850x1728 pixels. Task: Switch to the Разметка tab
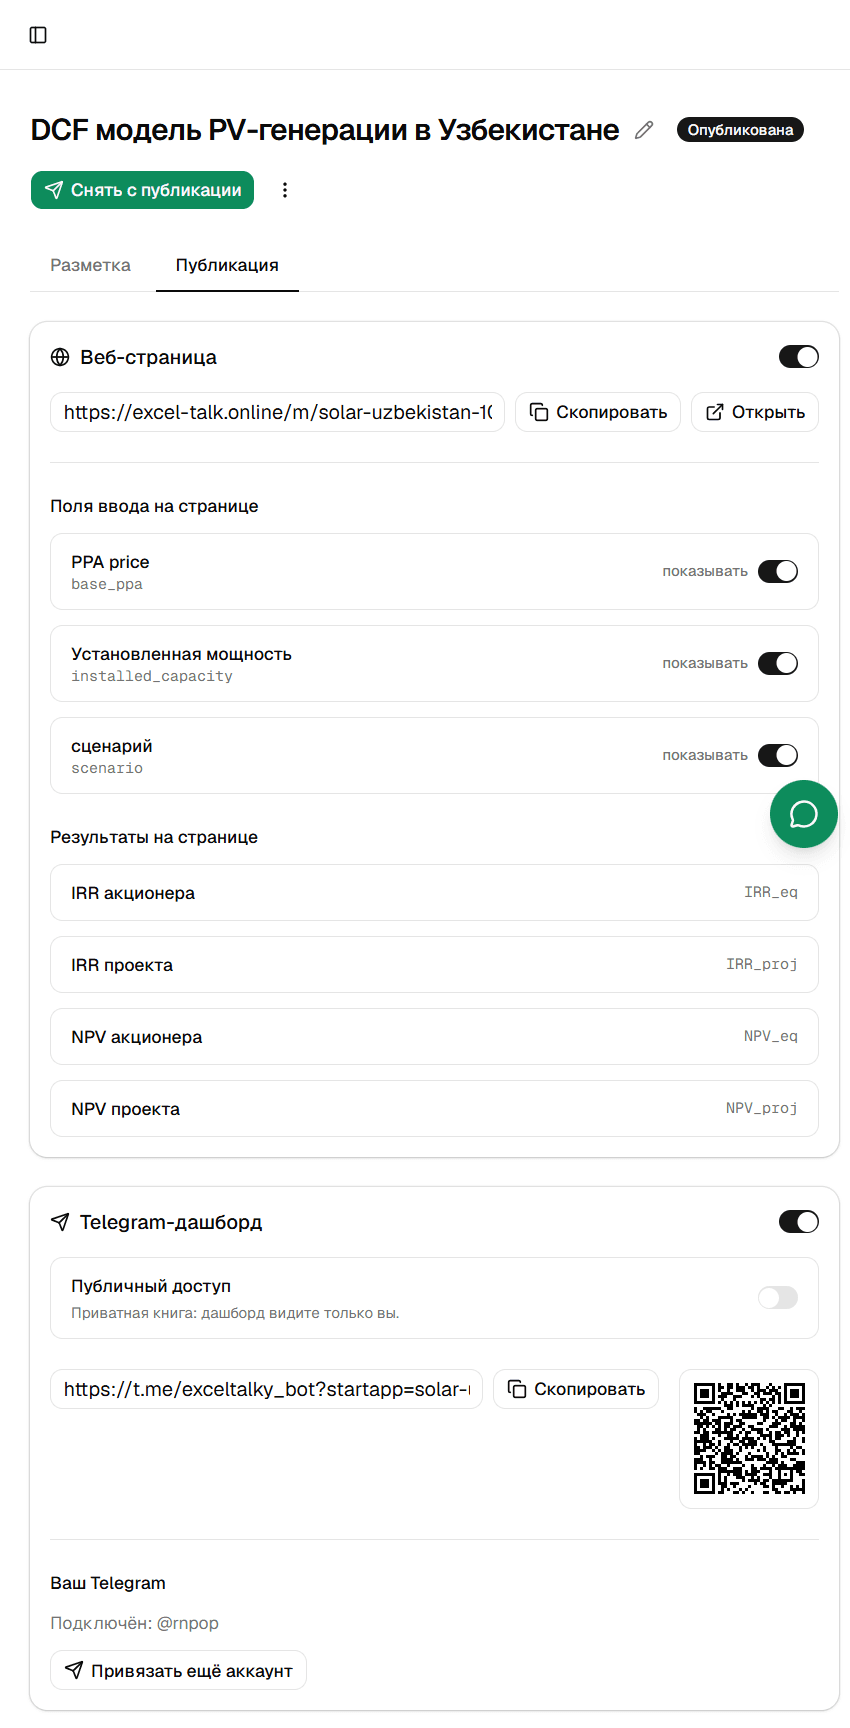coord(91,265)
